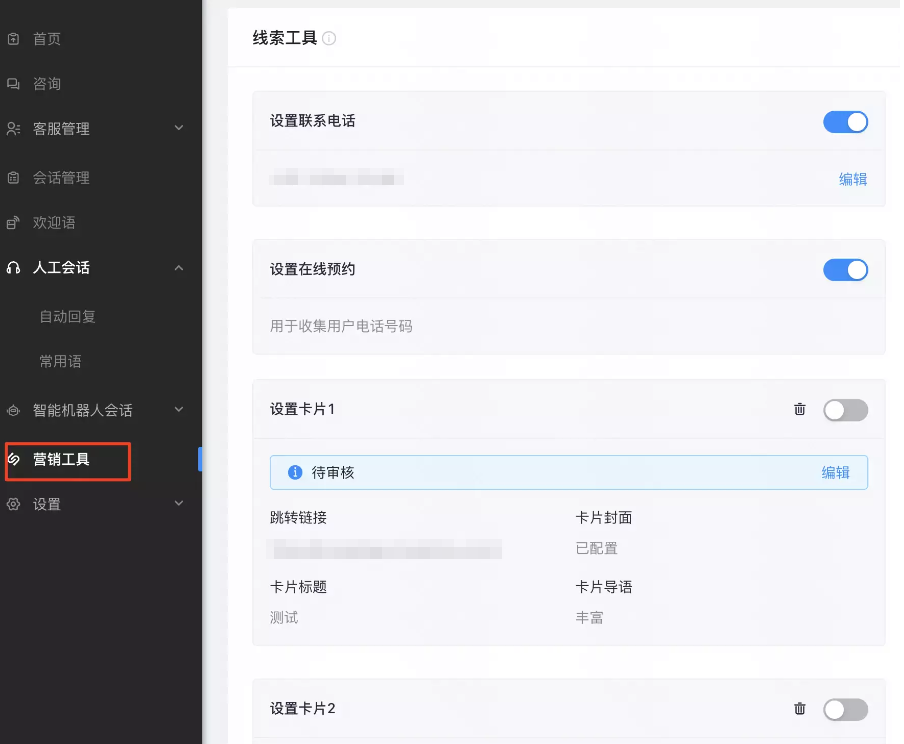The height and width of the screenshot is (744, 904).
Task: Click the info icon beside 线索工具
Action: pos(330,38)
